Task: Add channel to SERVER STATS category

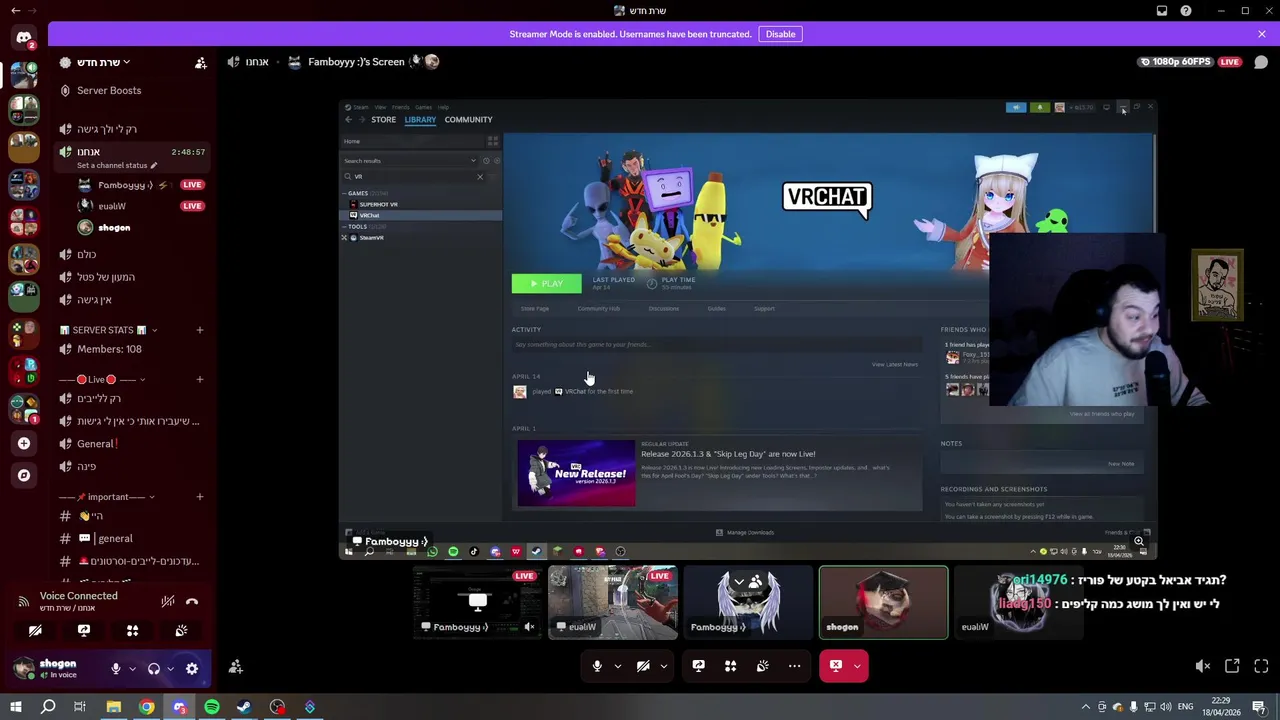Action: [x=200, y=330]
